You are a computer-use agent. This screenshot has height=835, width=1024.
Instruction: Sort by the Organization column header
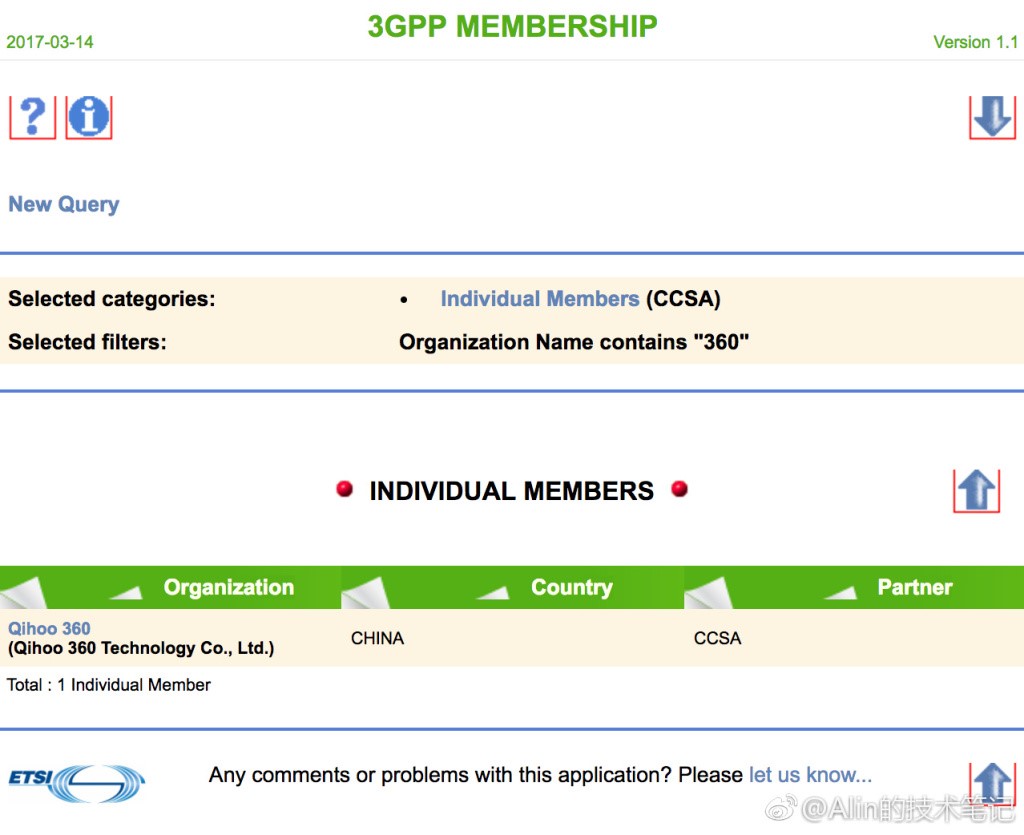(228, 588)
